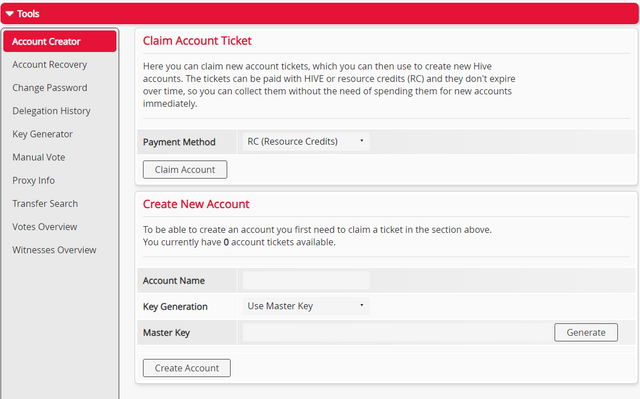The height and width of the screenshot is (399, 640).
Task: Open Manual Vote page
Action: (x=39, y=157)
